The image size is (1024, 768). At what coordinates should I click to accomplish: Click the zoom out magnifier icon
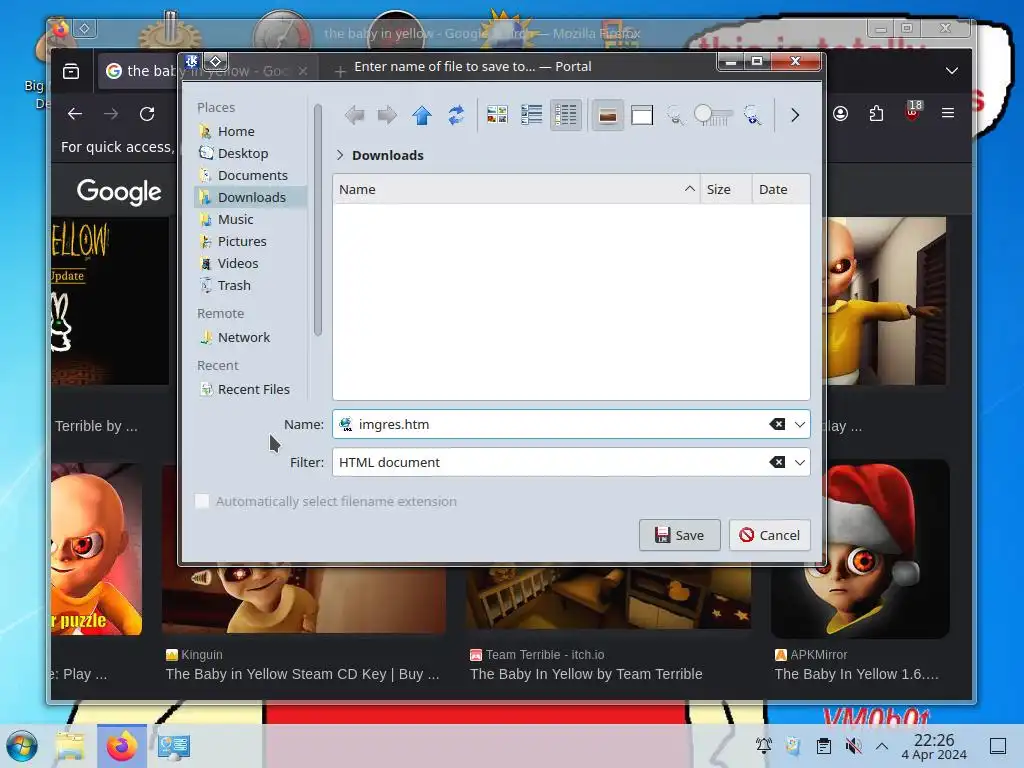[x=676, y=116]
